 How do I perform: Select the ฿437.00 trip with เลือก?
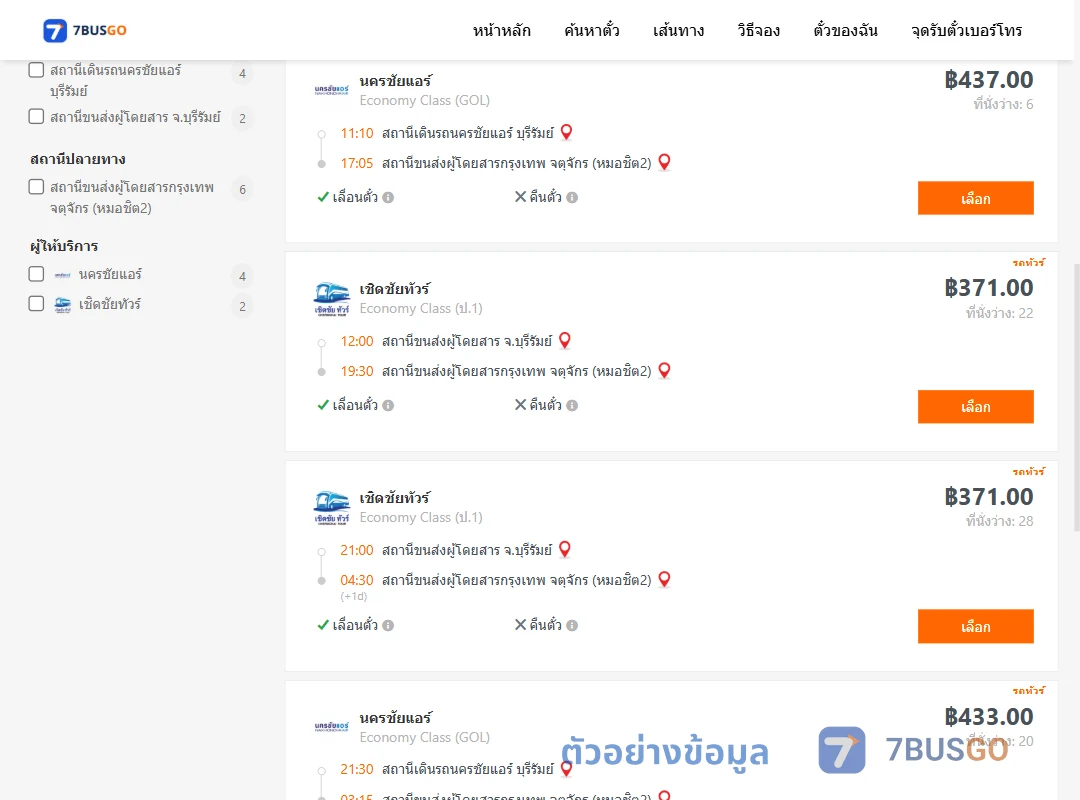click(975, 198)
